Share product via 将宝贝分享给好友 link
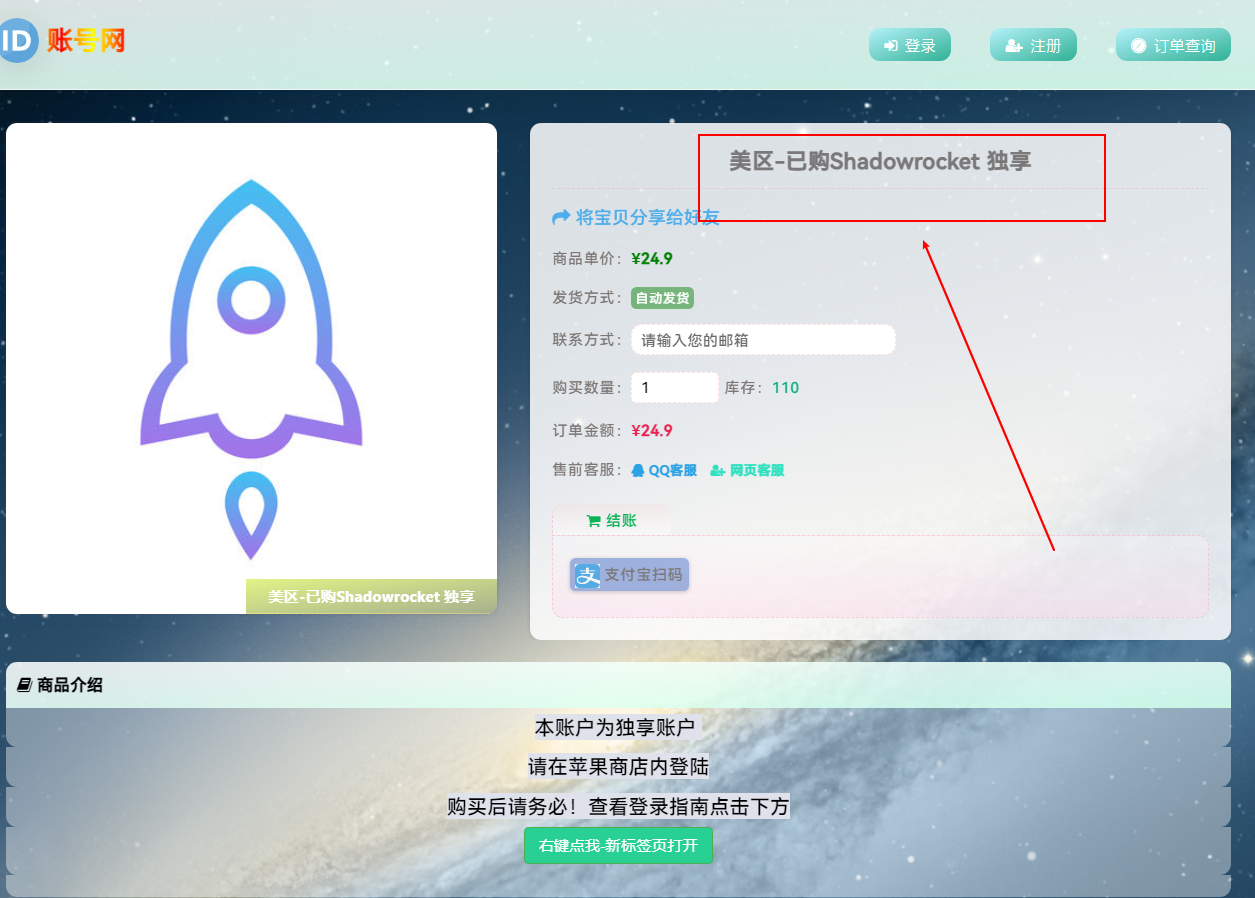Screen dimensions: 1255x898 [x=647, y=217]
